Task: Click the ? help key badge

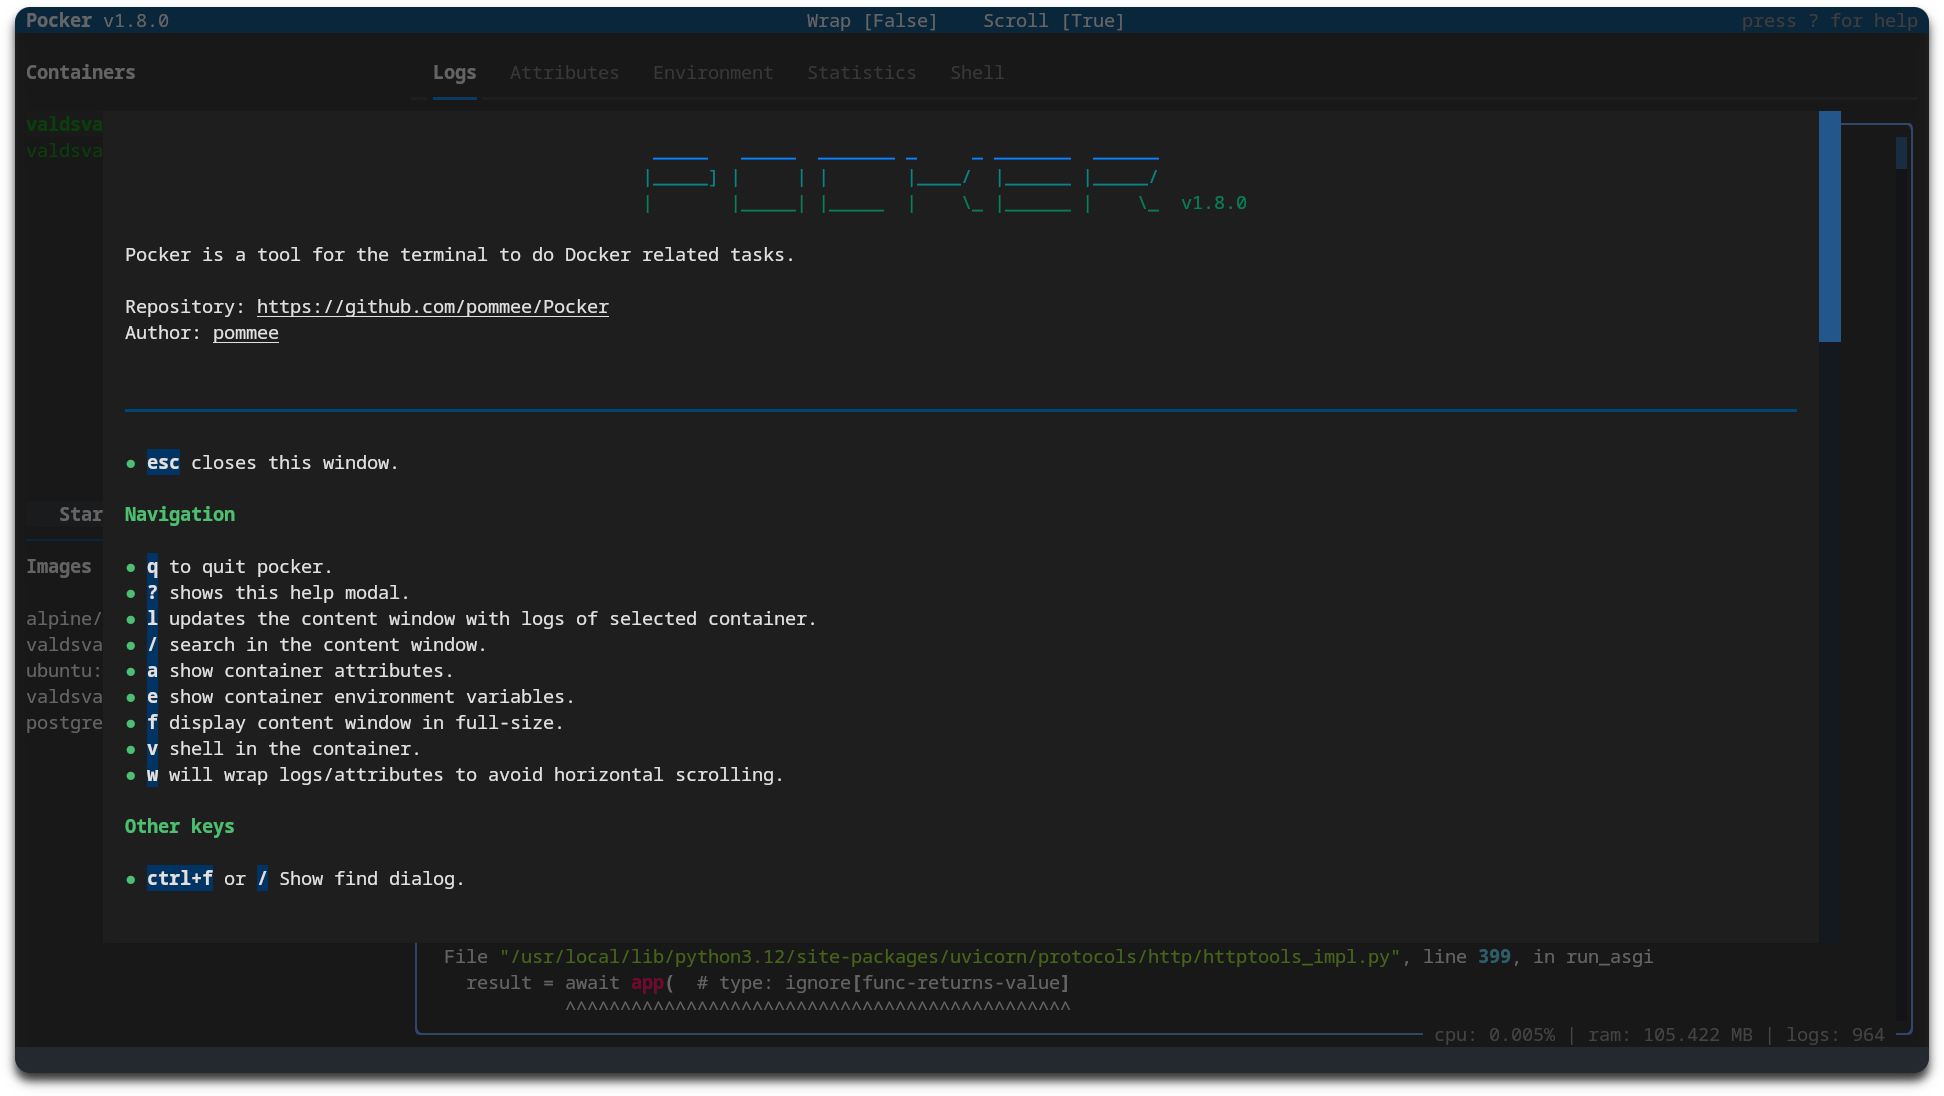Action: tap(152, 593)
